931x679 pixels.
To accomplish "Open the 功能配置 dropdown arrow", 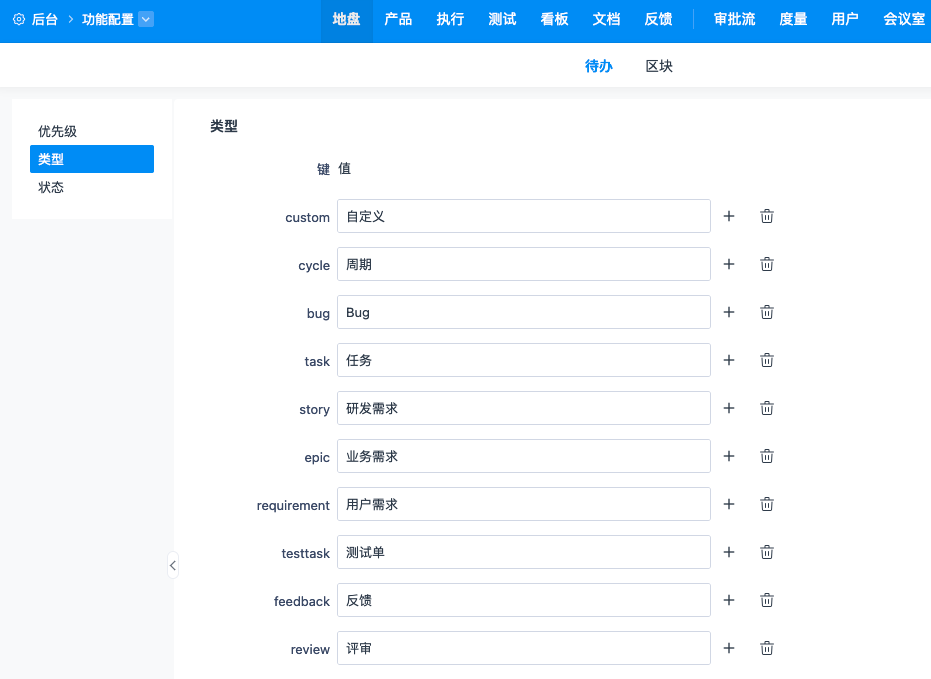I will pos(146,19).
